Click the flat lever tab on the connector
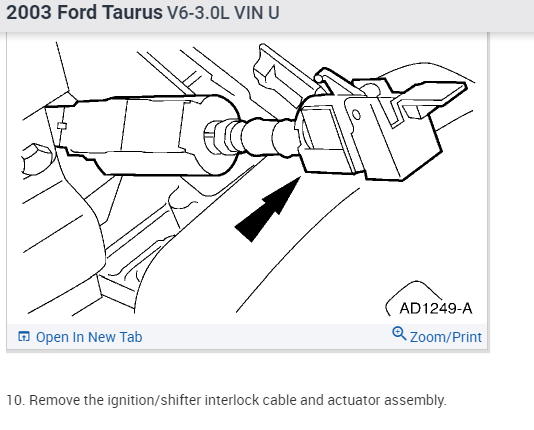The image size is (534, 430). point(432,97)
